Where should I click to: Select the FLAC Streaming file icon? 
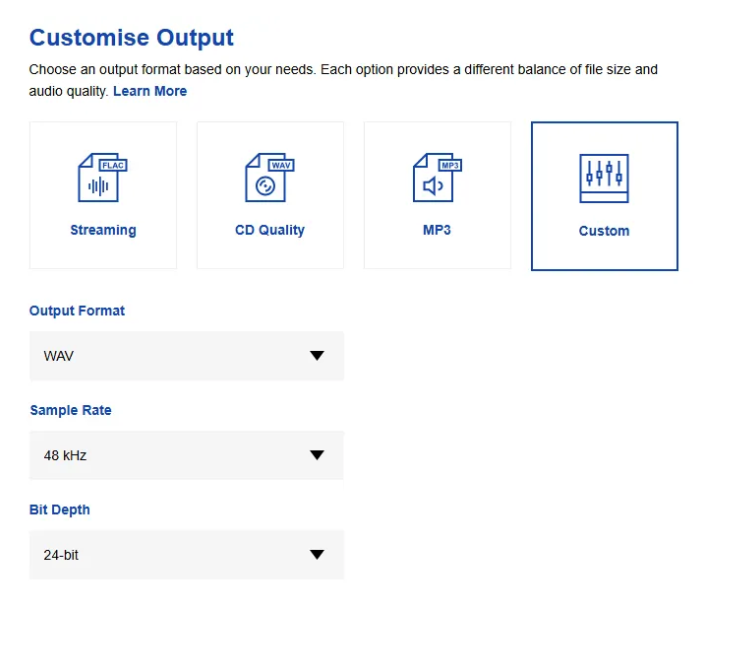pos(102,180)
